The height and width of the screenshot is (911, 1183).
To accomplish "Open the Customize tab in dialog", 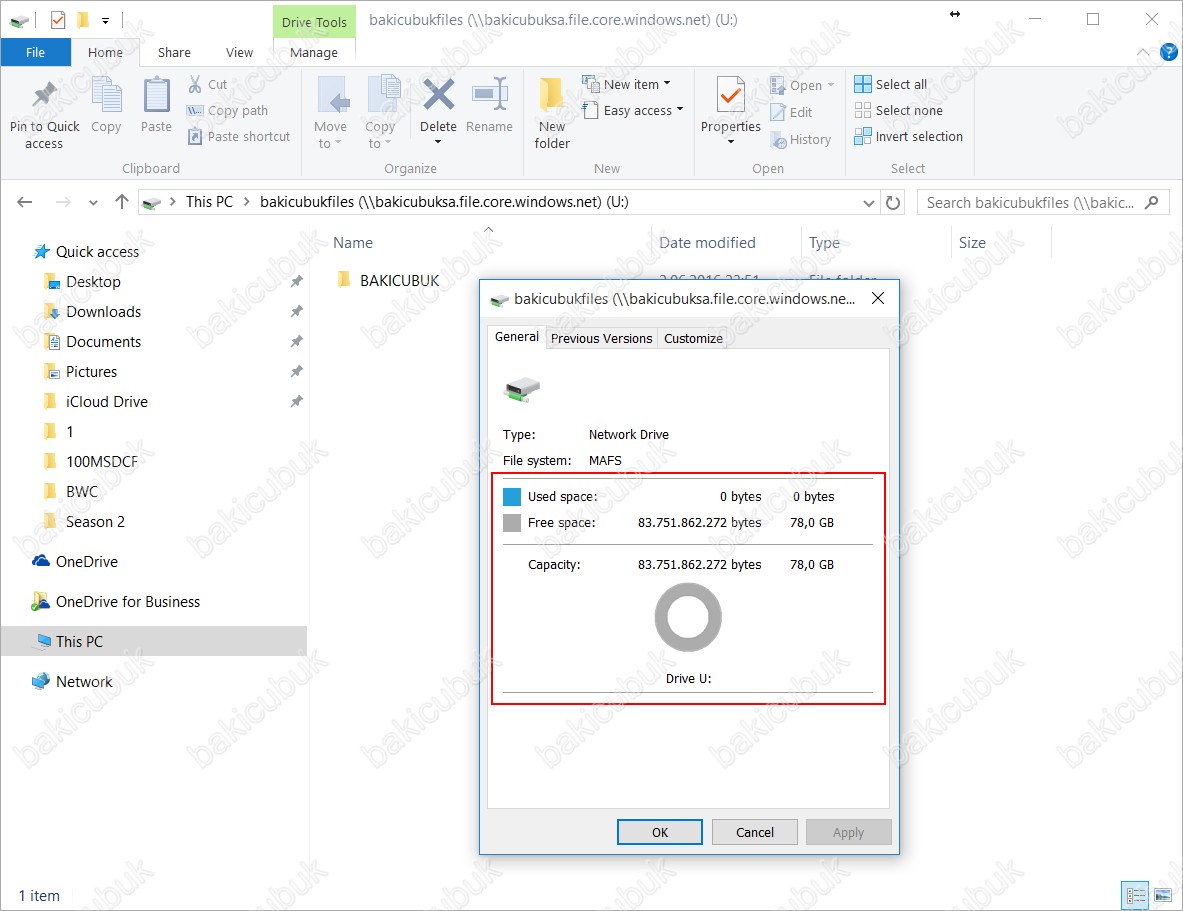I will coord(693,338).
